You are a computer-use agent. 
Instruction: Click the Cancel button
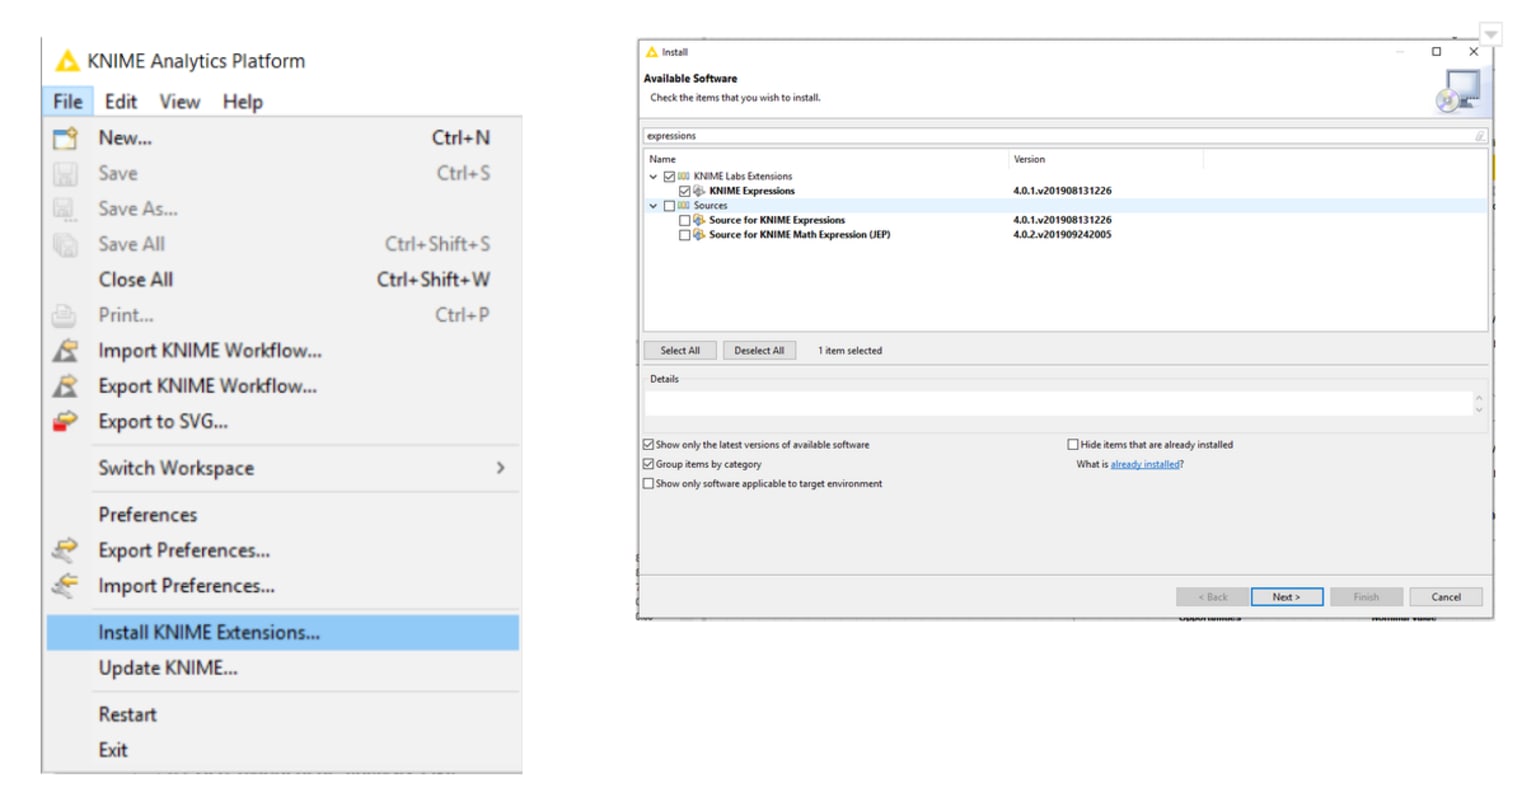click(1446, 597)
